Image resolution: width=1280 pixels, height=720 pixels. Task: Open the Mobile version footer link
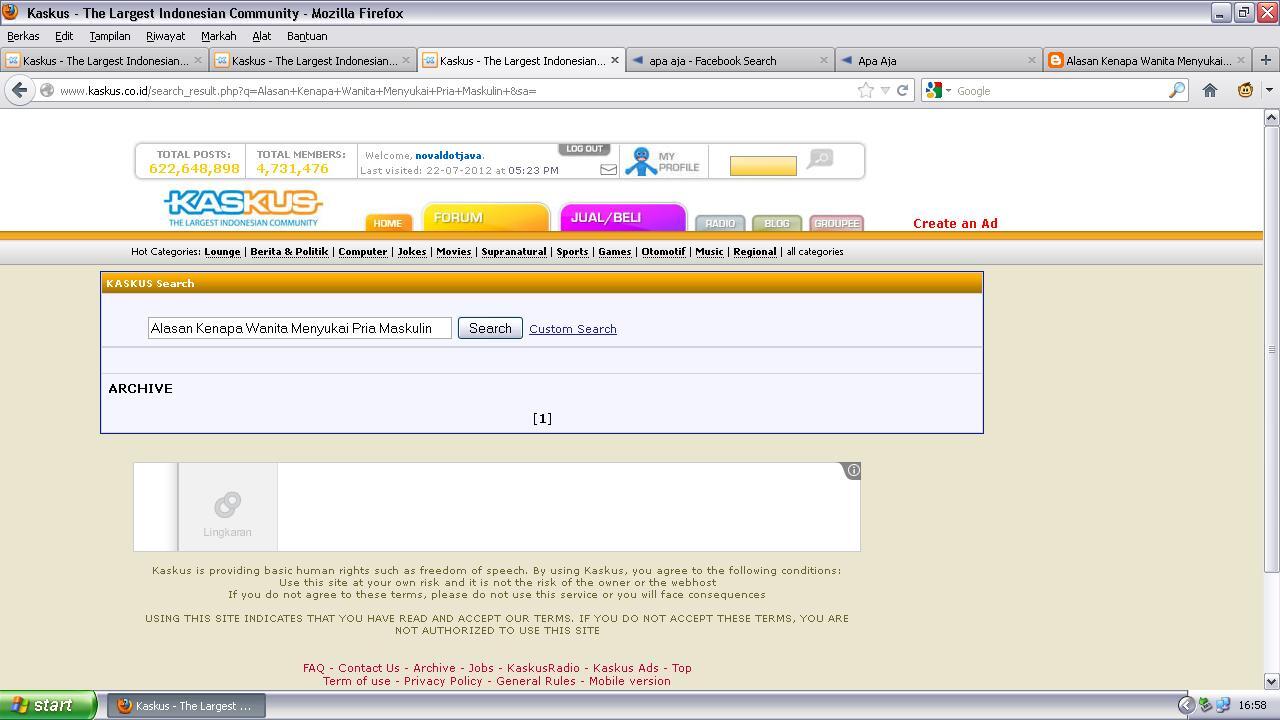[629, 681]
